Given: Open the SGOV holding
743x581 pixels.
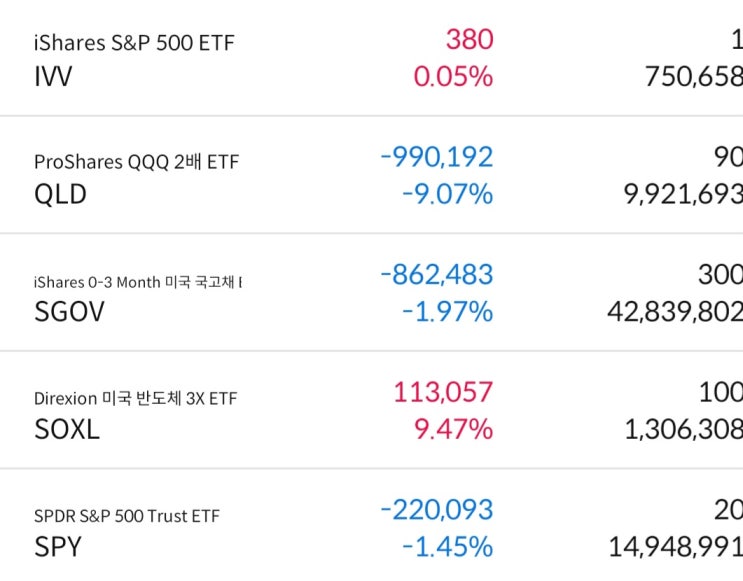Looking at the screenshot, I should (69, 312).
